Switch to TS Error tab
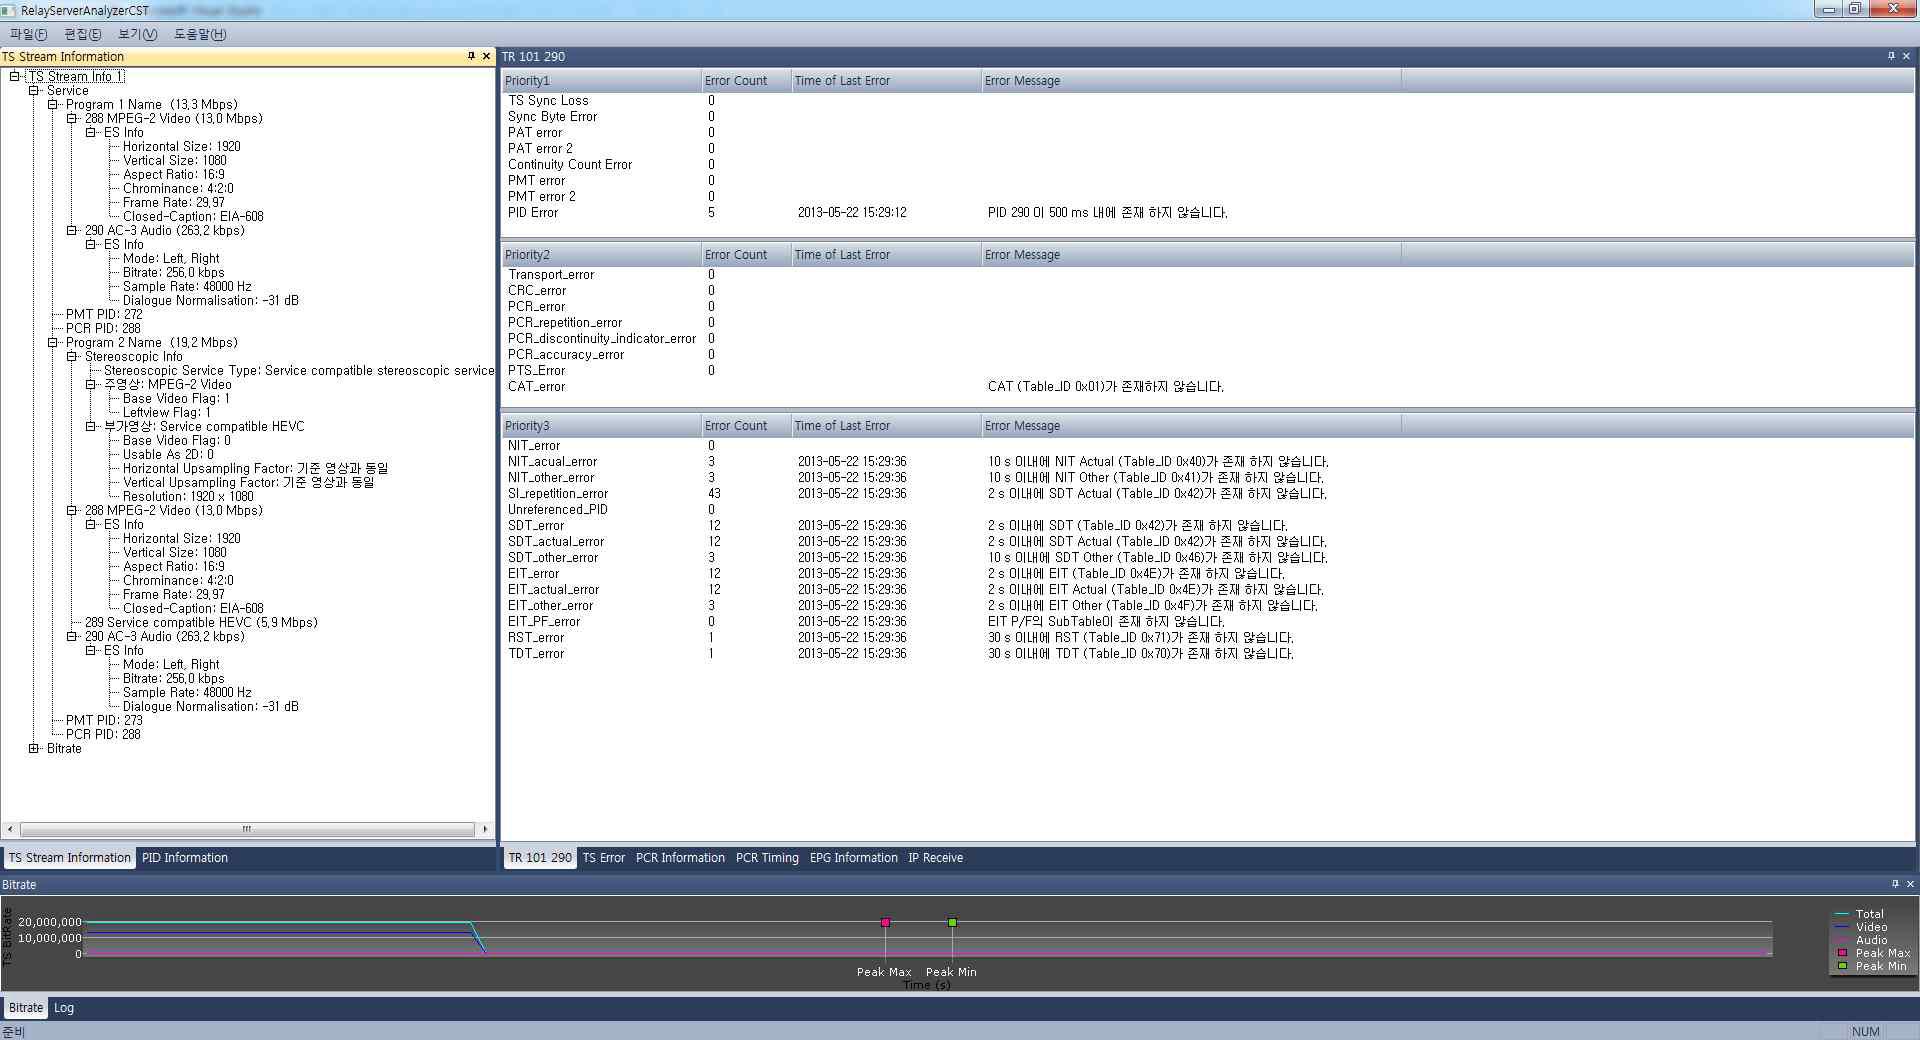 pyautogui.click(x=604, y=858)
